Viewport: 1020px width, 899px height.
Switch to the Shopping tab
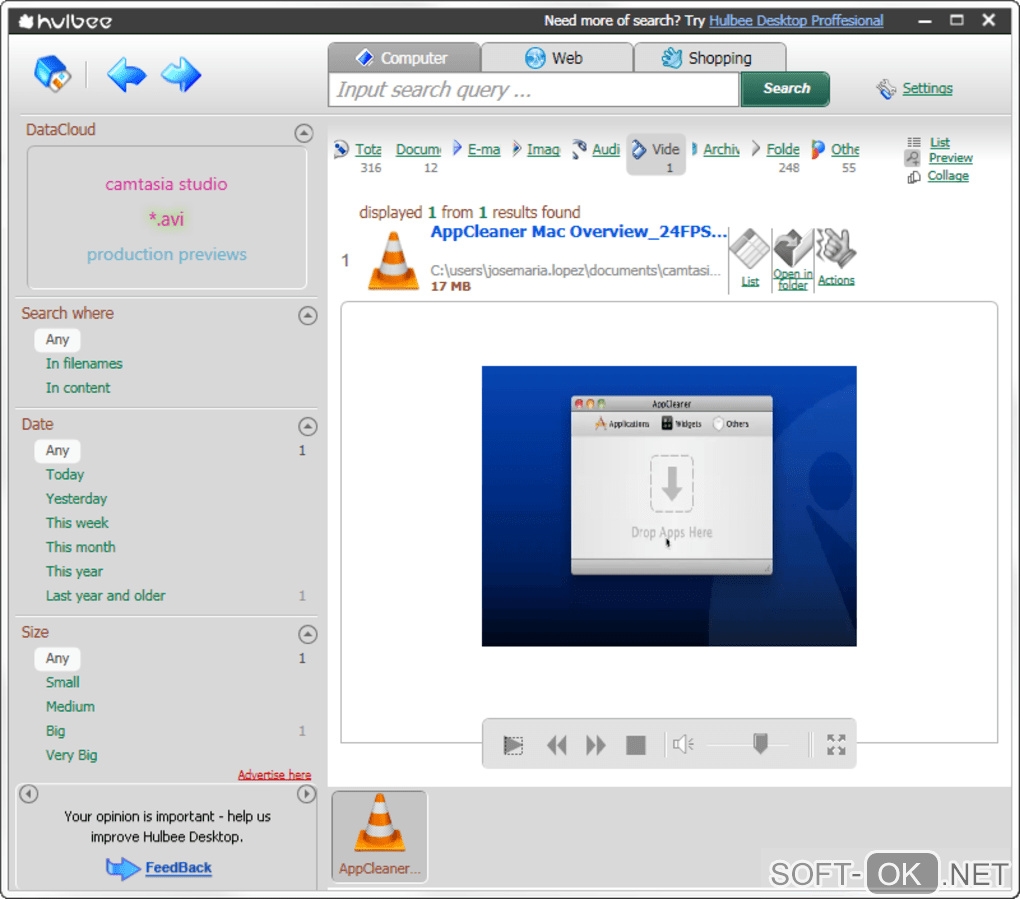click(710, 58)
